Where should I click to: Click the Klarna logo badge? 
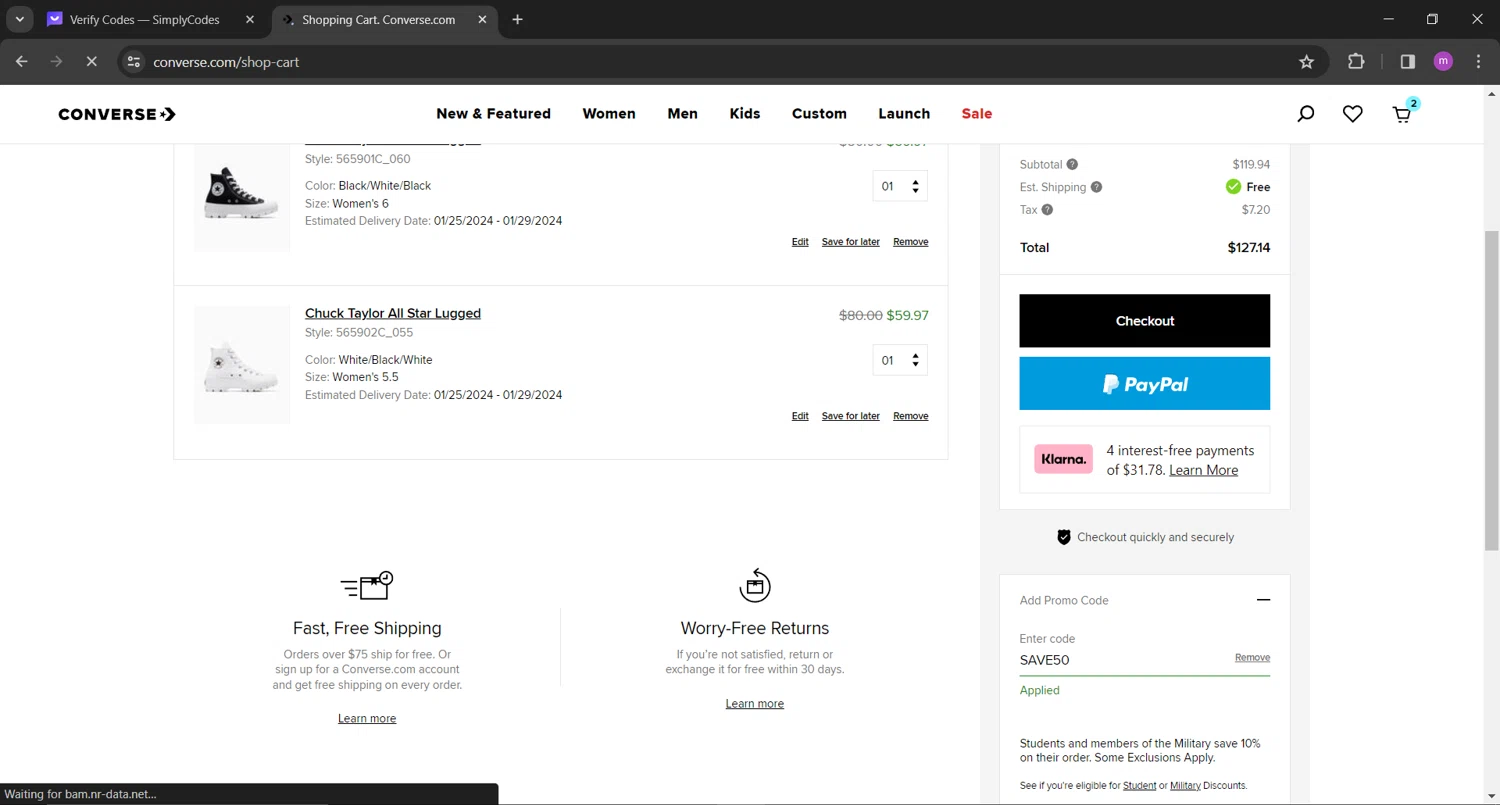click(x=1063, y=460)
